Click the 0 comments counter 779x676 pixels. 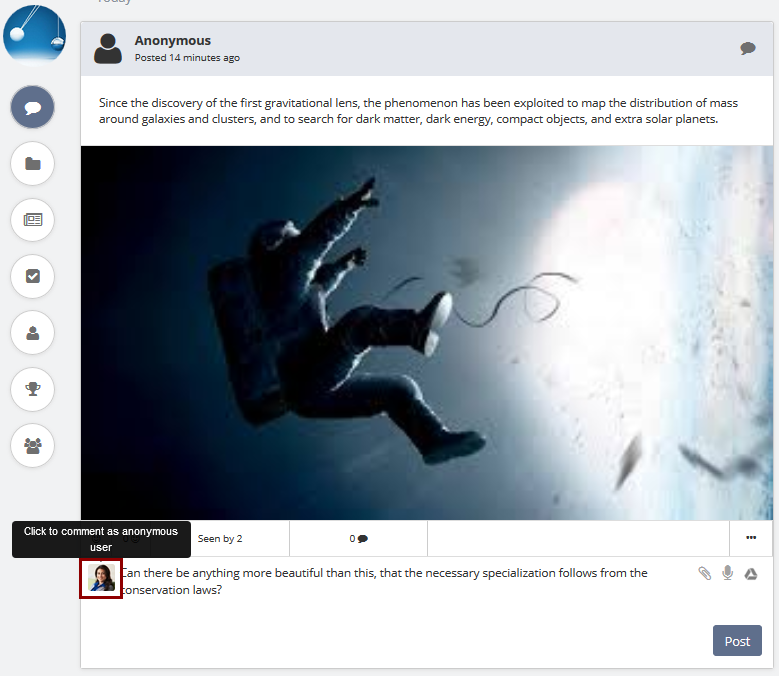[358, 538]
